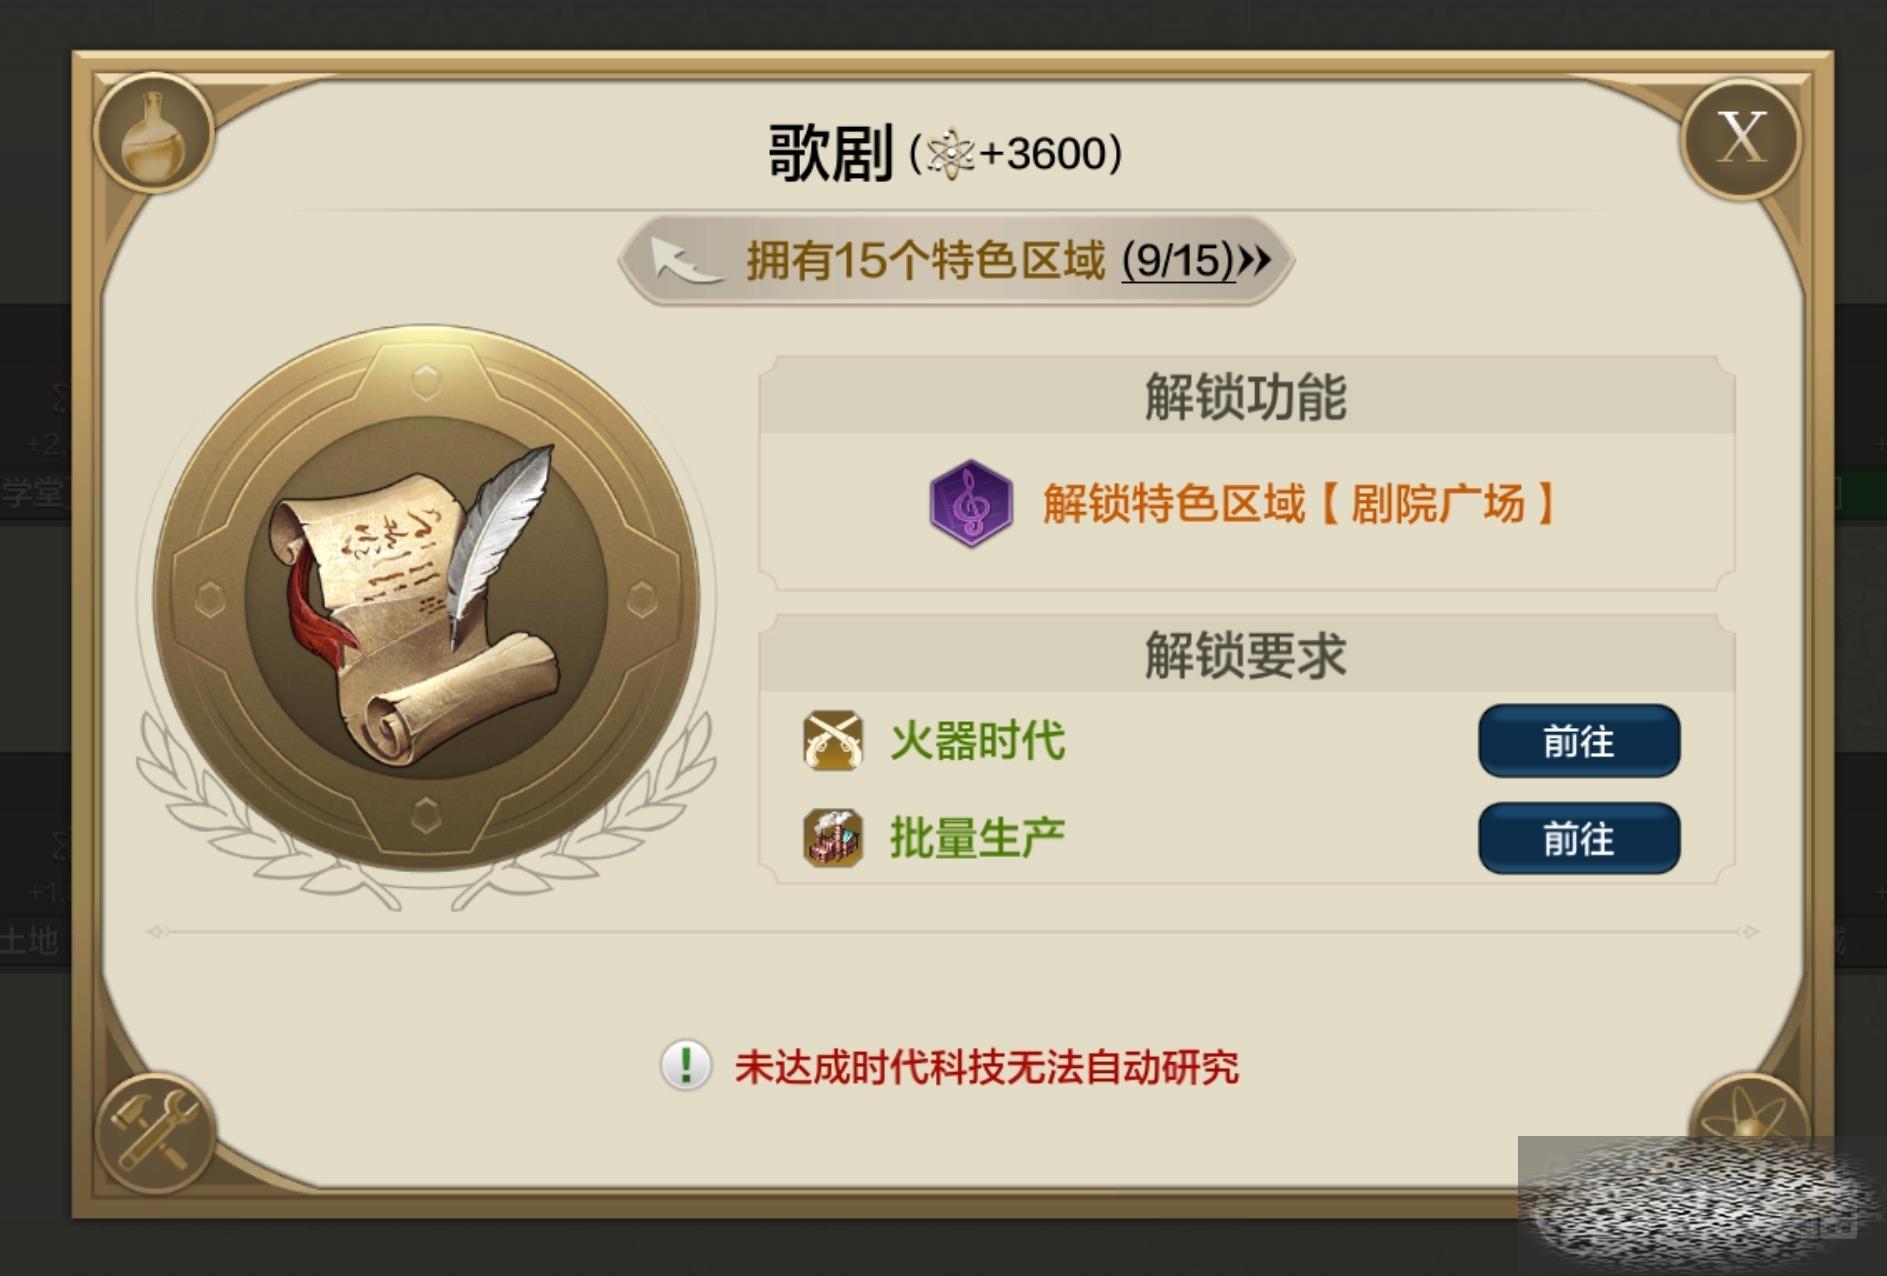Click 前往 button for 火器时代
The image size is (1887, 1276).
click(x=1579, y=741)
